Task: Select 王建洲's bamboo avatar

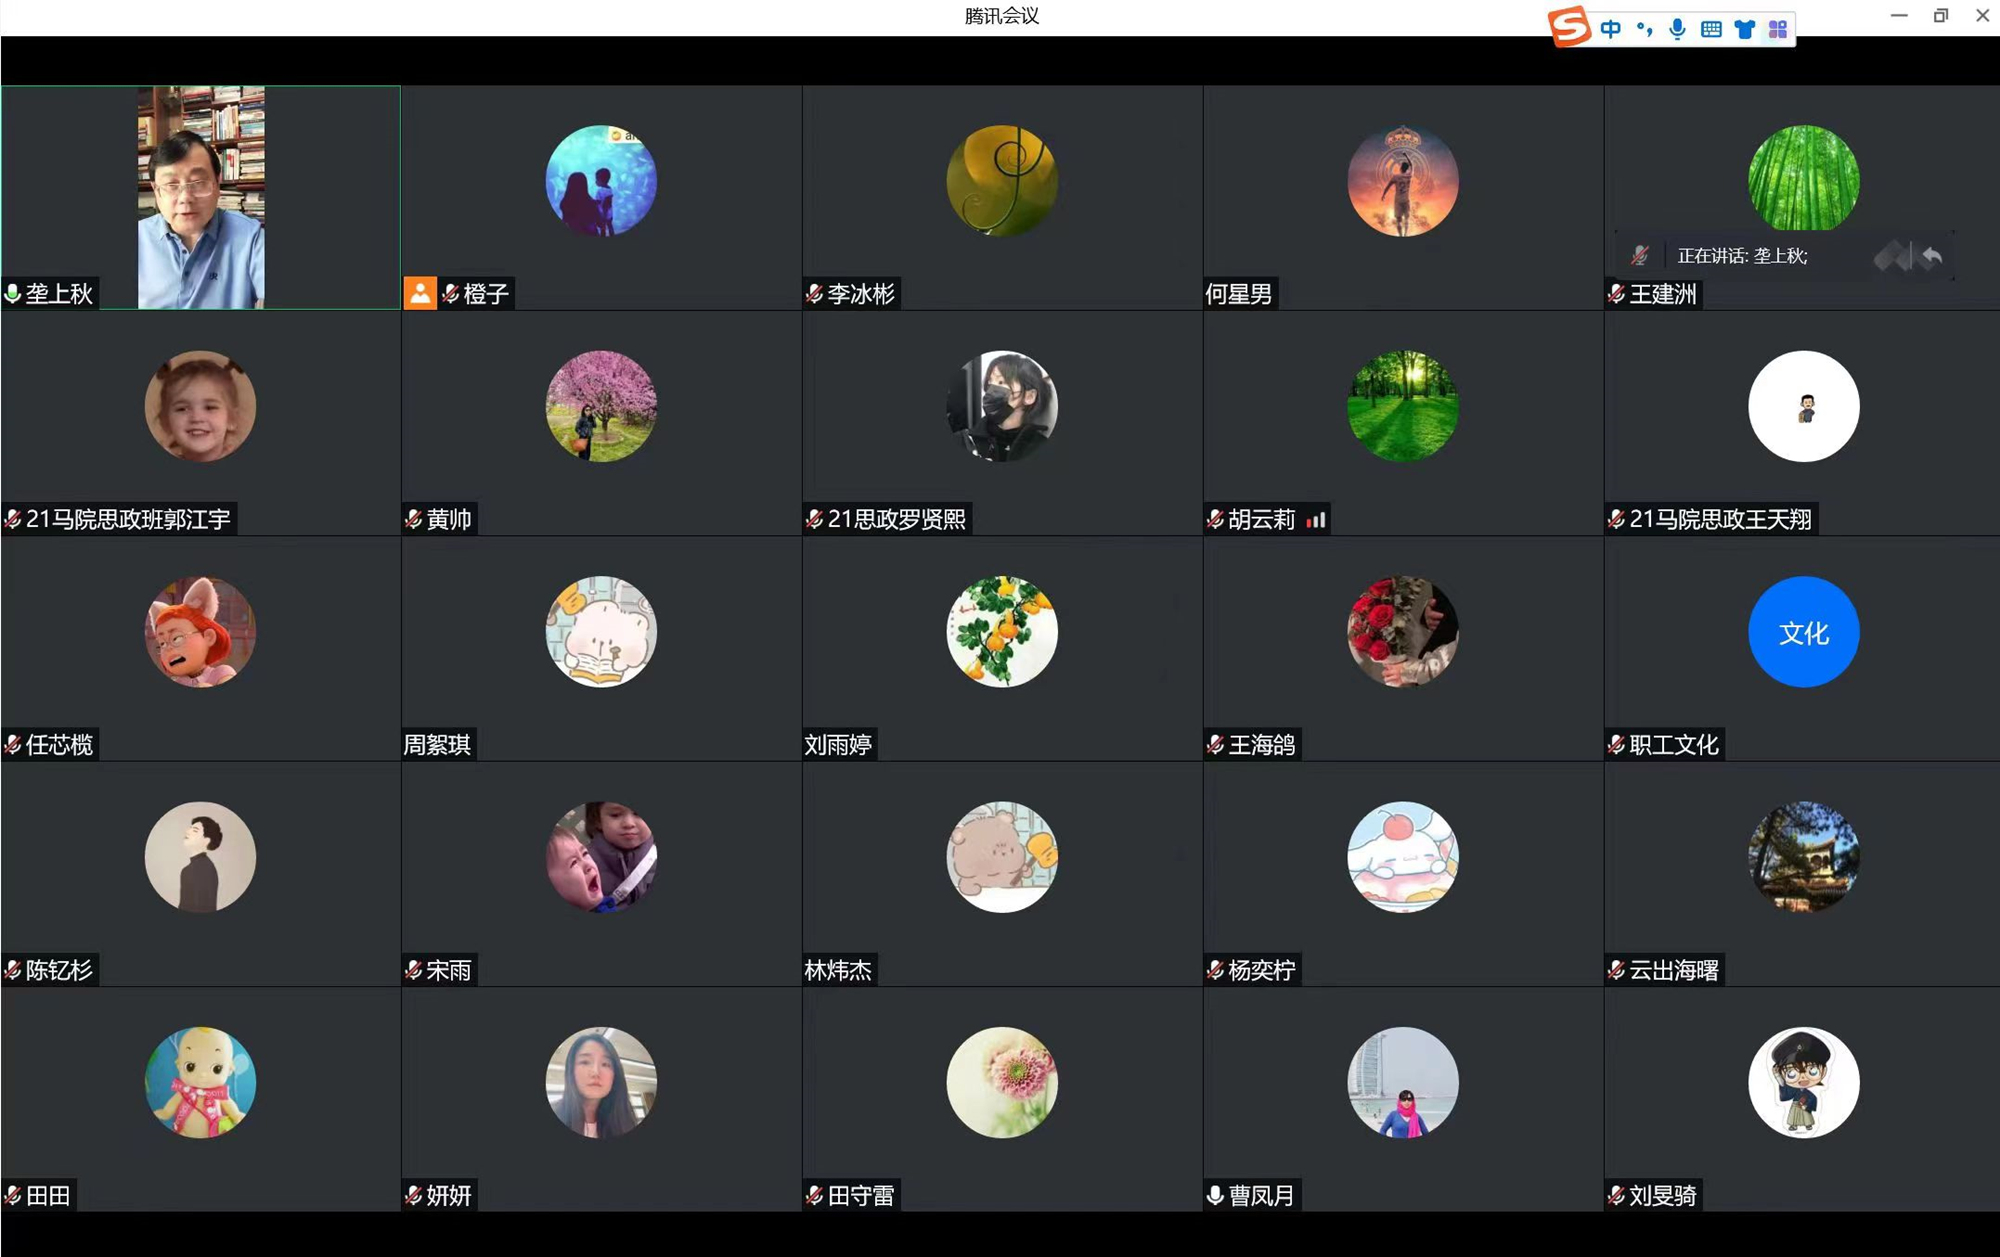Action: point(1804,178)
